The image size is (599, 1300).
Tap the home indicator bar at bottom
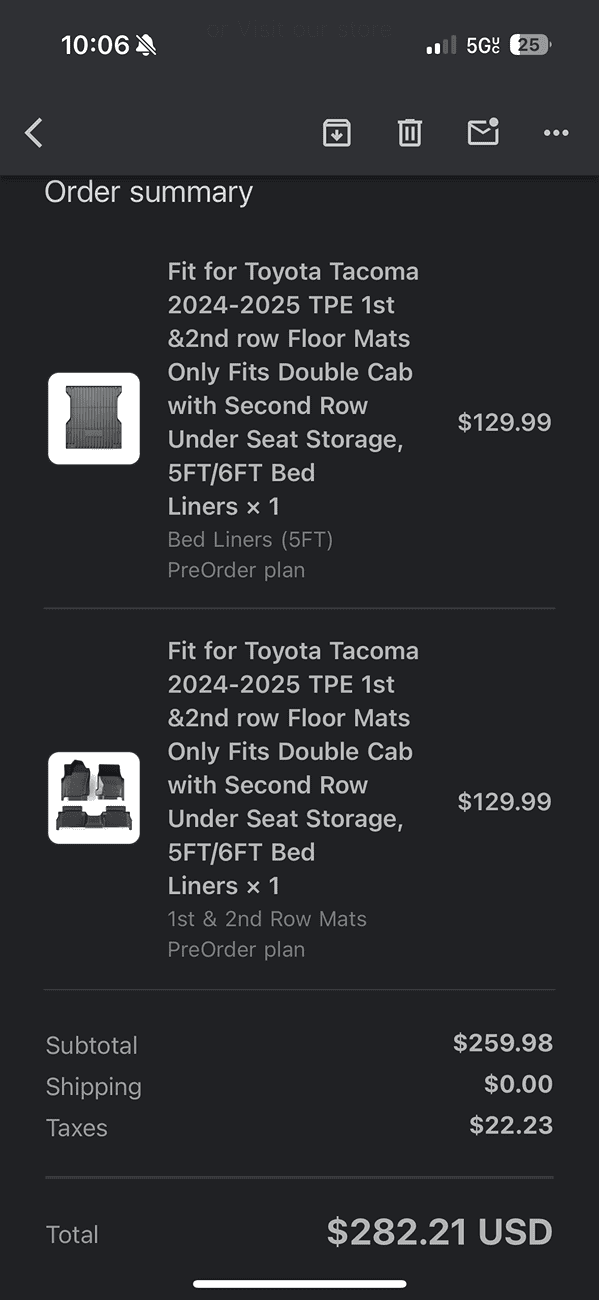[300, 1284]
